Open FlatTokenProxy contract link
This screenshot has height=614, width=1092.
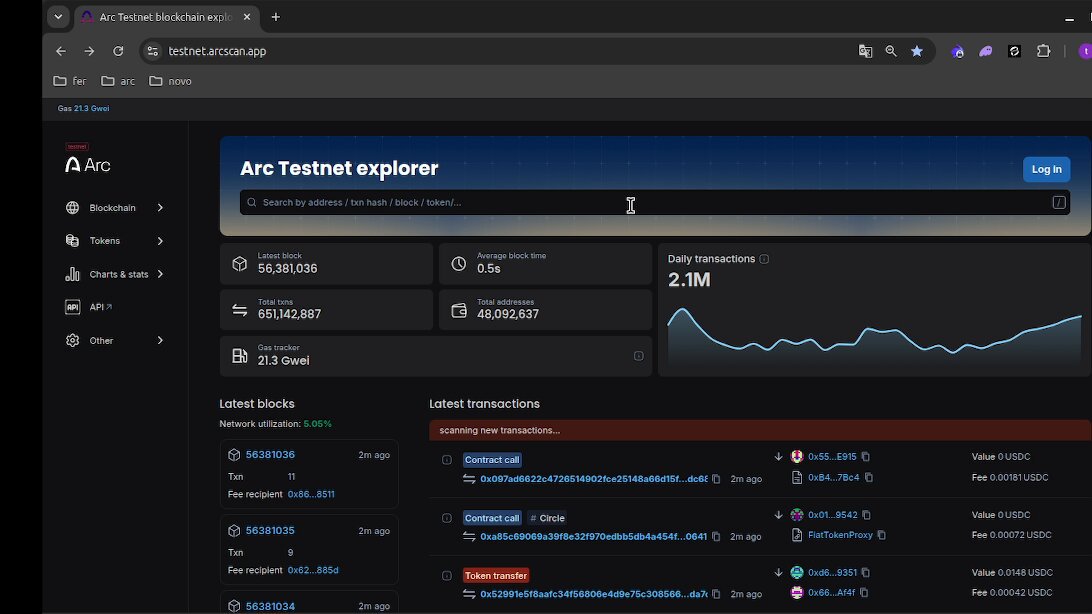point(840,535)
